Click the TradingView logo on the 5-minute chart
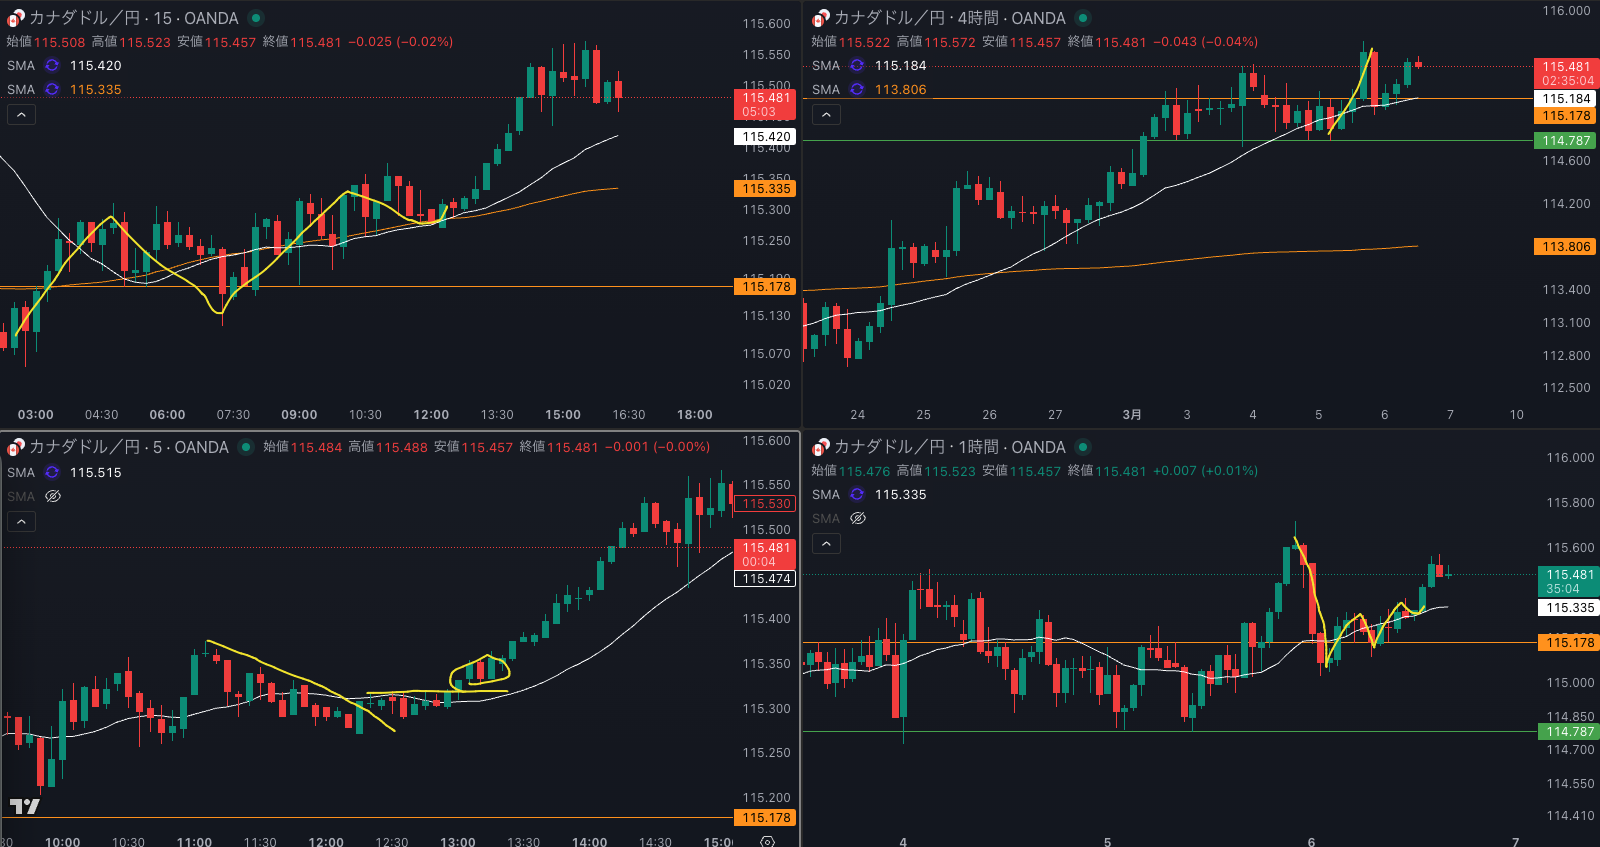The width and height of the screenshot is (1600, 847). click(x=25, y=806)
